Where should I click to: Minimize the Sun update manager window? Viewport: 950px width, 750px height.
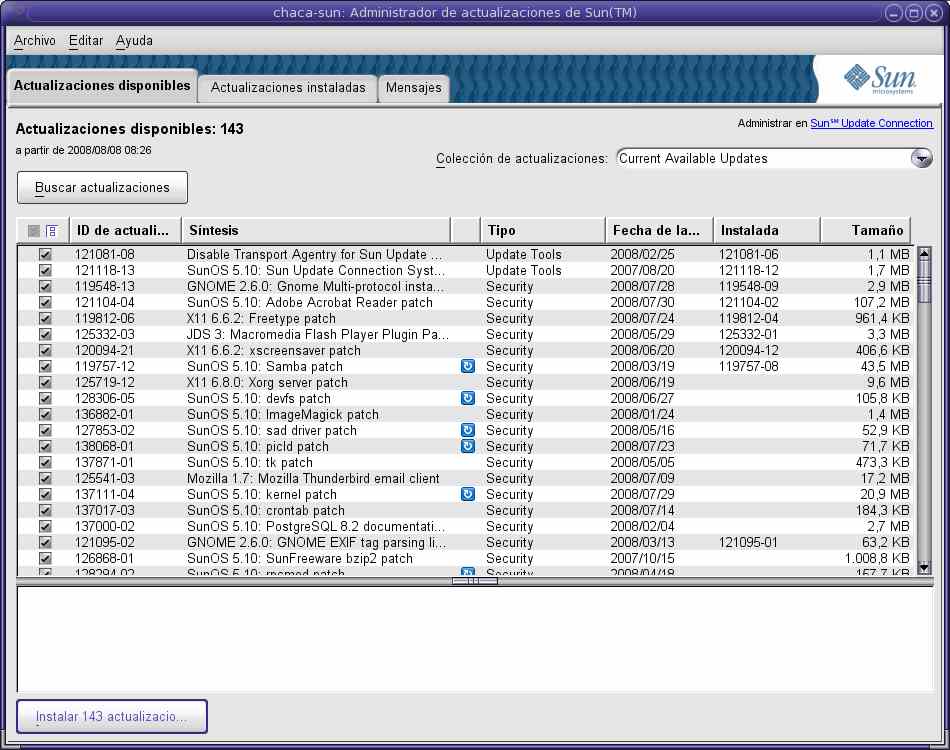coord(894,13)
